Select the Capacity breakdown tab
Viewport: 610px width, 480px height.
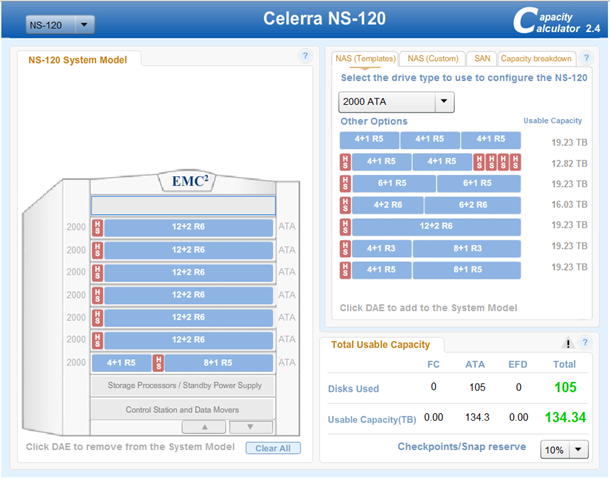(537, 59)
